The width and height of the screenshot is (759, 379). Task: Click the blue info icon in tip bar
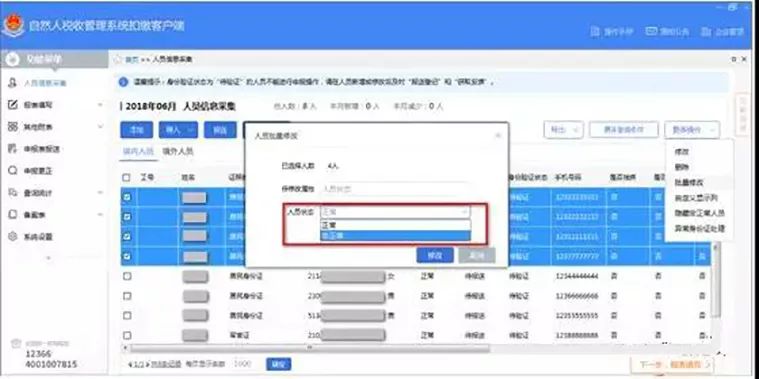(123, 82)
